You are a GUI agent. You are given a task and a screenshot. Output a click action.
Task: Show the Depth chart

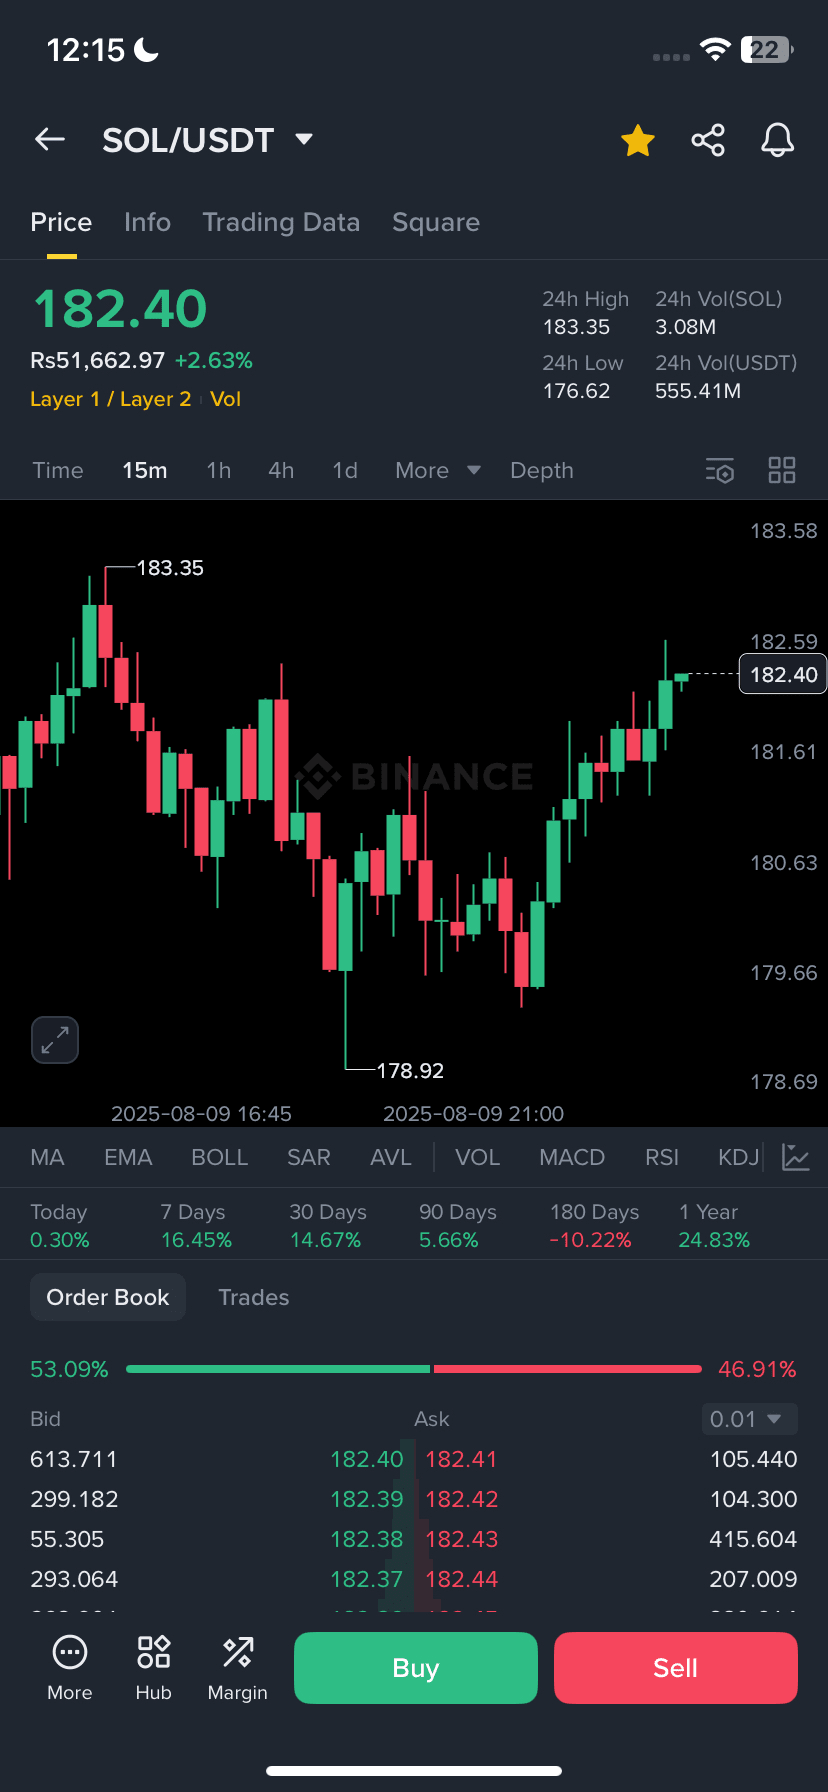coord(542,470)
